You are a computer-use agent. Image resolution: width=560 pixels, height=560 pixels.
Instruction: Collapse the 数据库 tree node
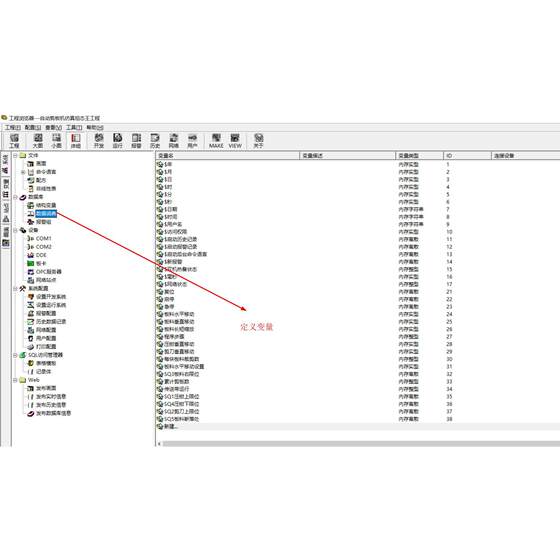click(15, 197)
